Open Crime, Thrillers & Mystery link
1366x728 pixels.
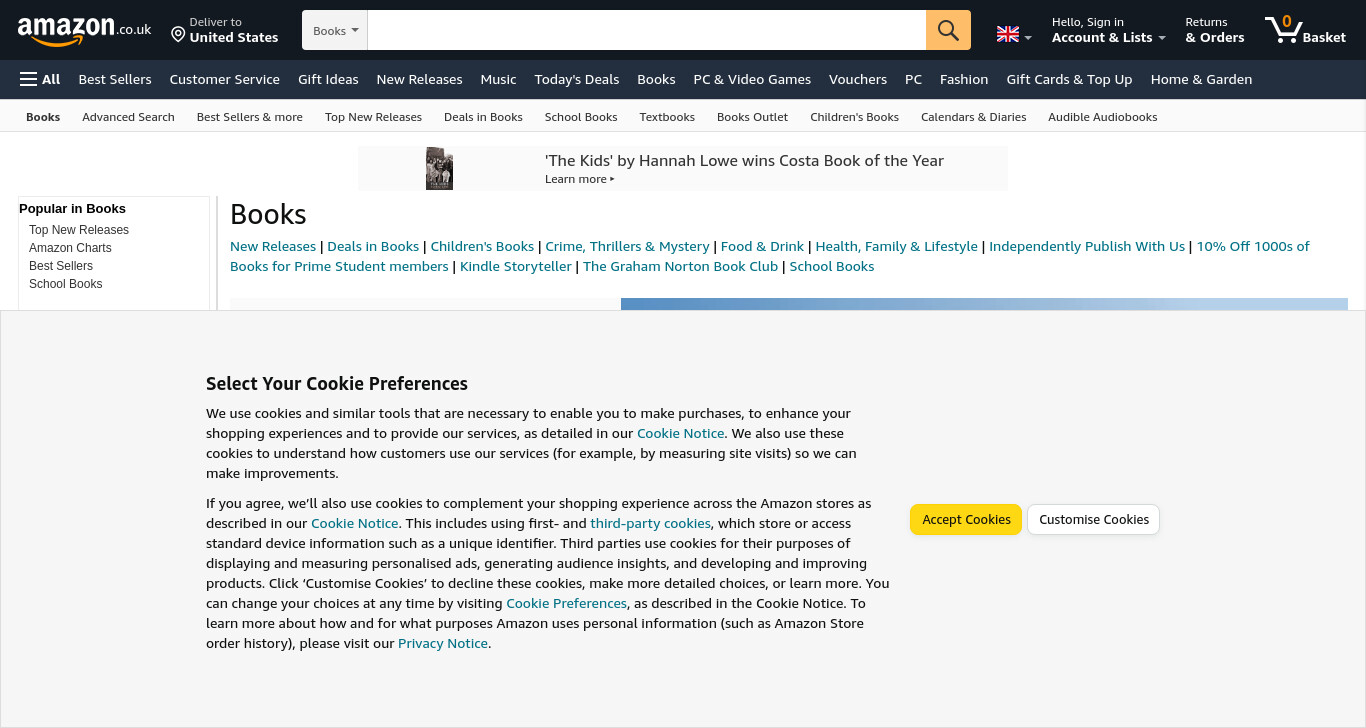pyautogui.click(x=627, y=246)
